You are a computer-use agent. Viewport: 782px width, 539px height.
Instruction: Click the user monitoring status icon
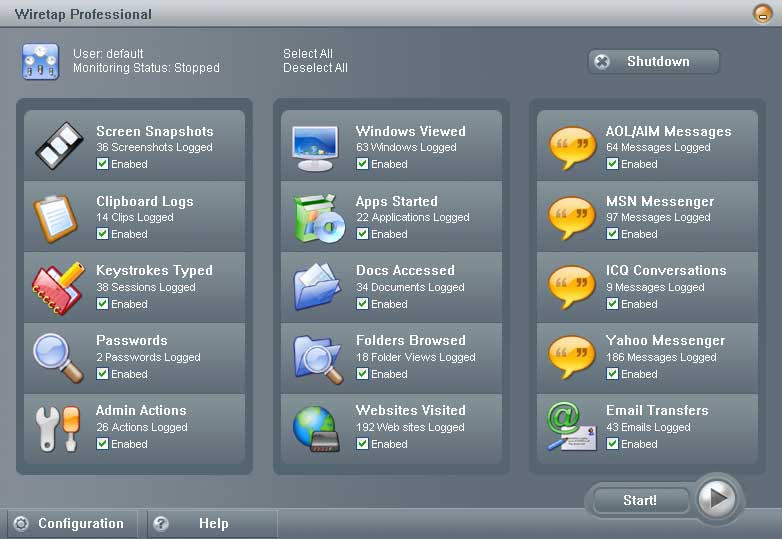40,62
